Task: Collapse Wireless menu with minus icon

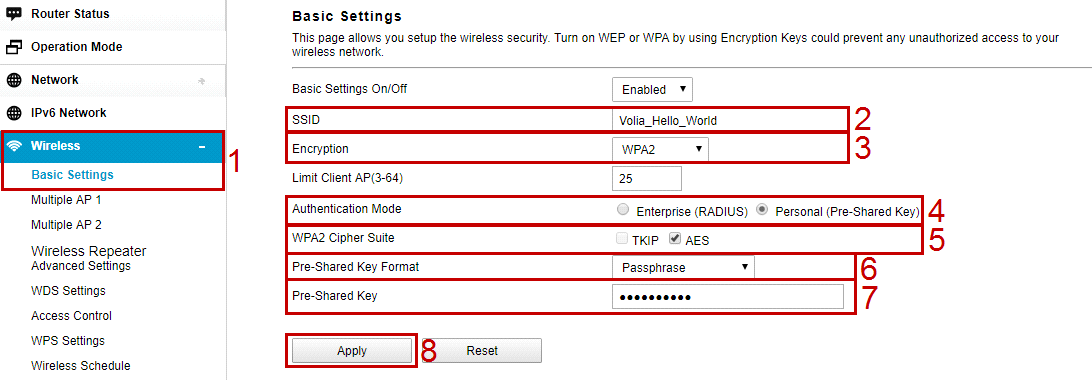Action: pyautogui.click(x=202, y=147)
